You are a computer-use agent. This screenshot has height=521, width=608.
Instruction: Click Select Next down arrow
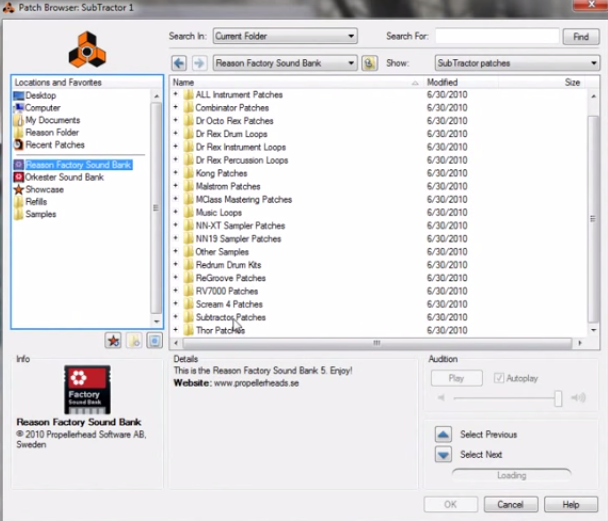pos(443,454)
